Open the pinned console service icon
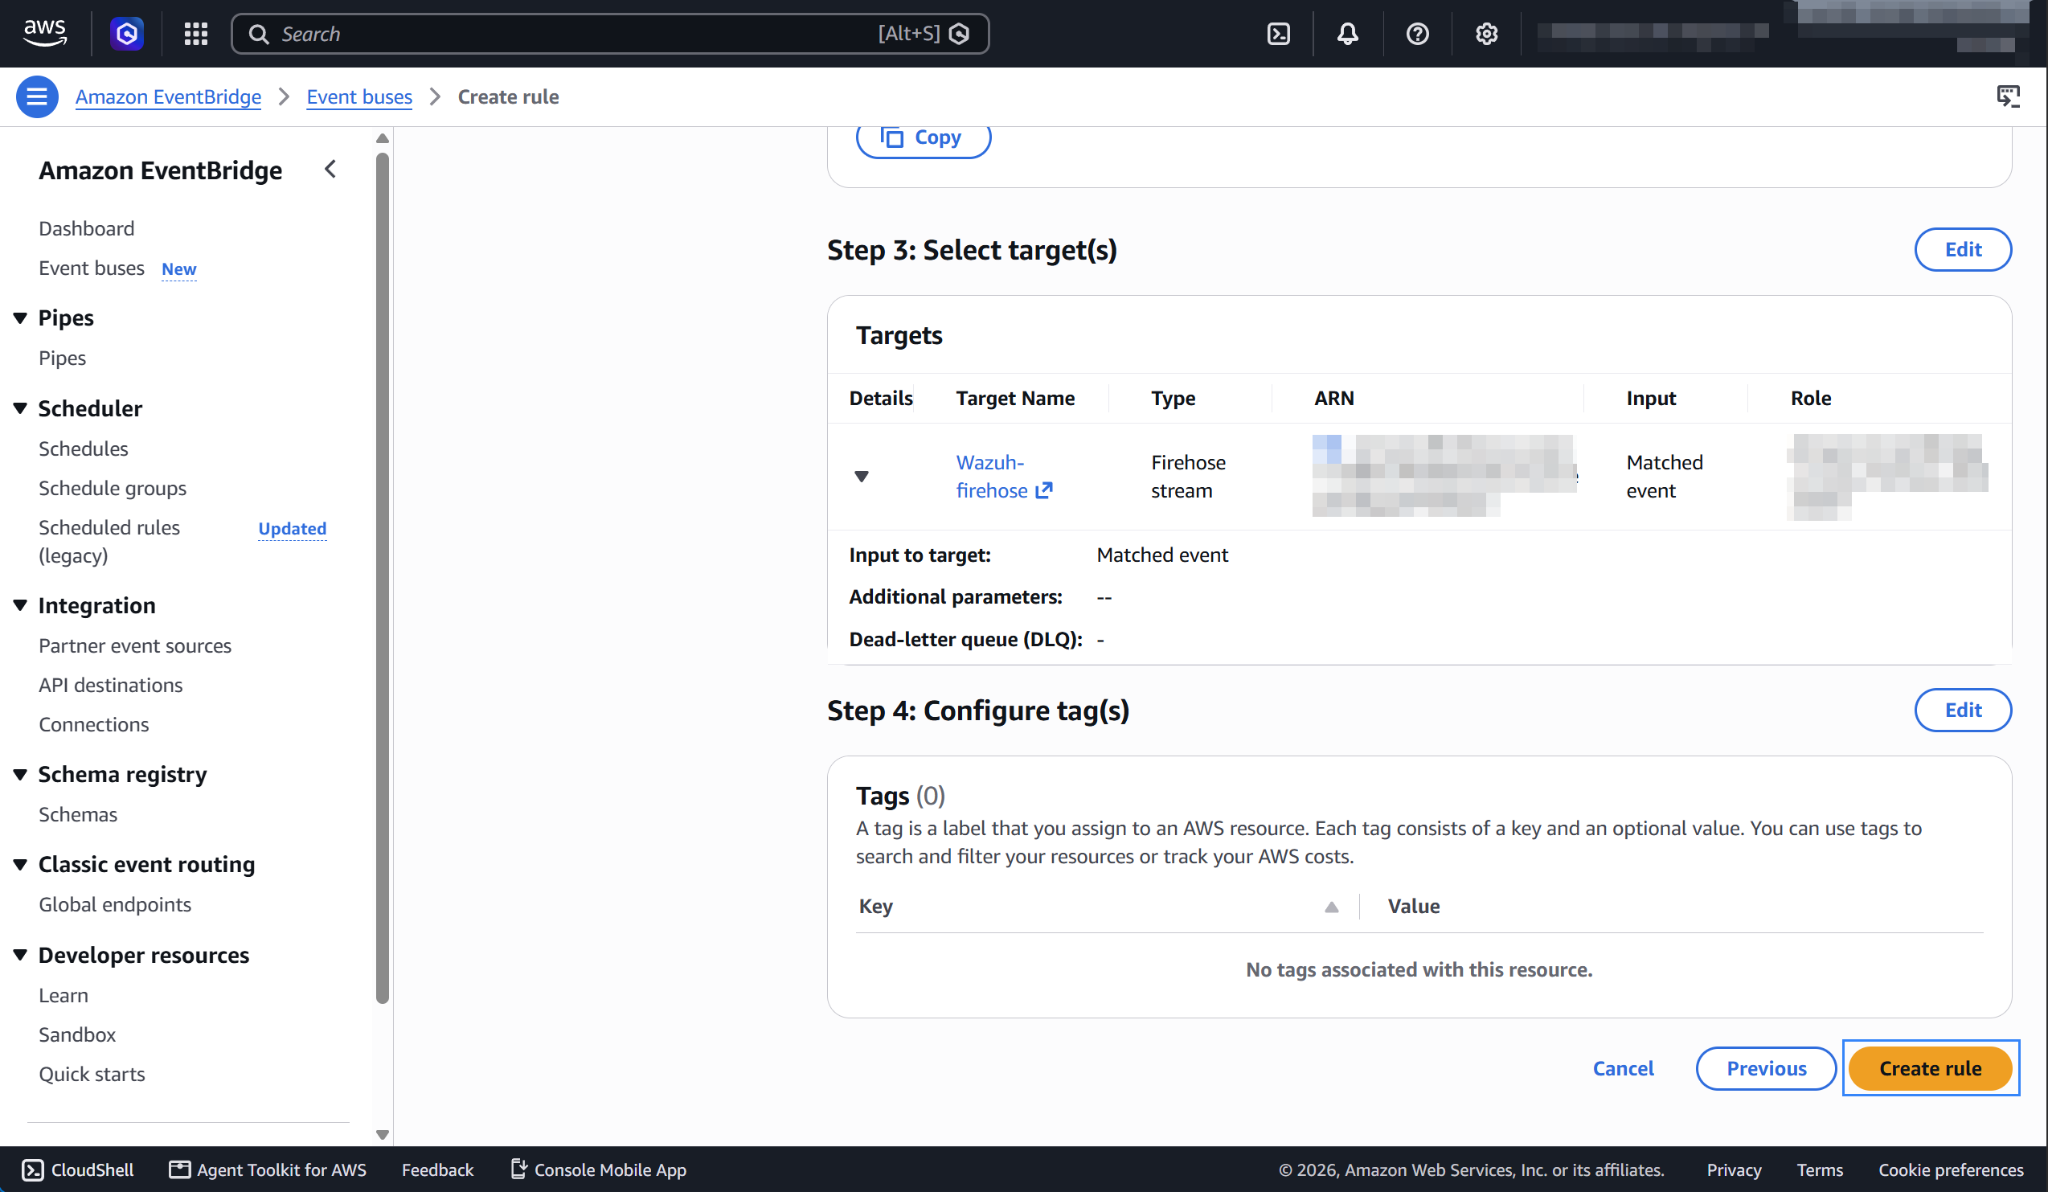Screen dimensions: 2048x1192 [127, 34]
